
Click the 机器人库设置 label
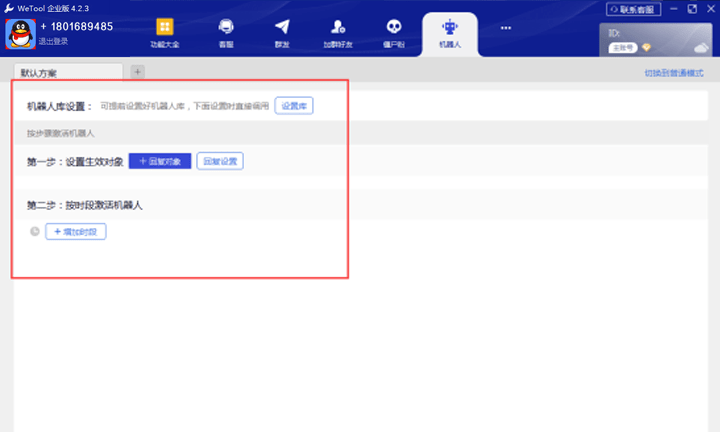click(x=60, y=107)
